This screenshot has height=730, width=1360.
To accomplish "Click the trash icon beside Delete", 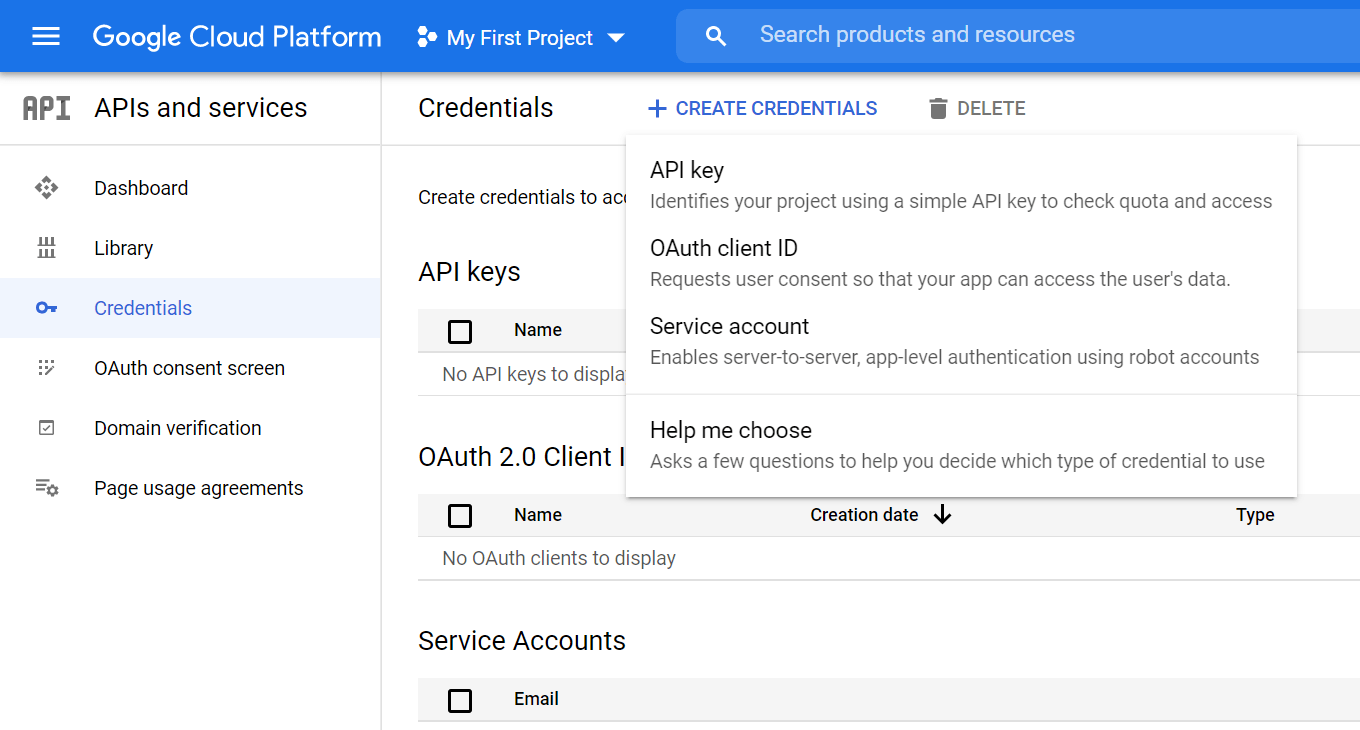I will click(937, 108).
